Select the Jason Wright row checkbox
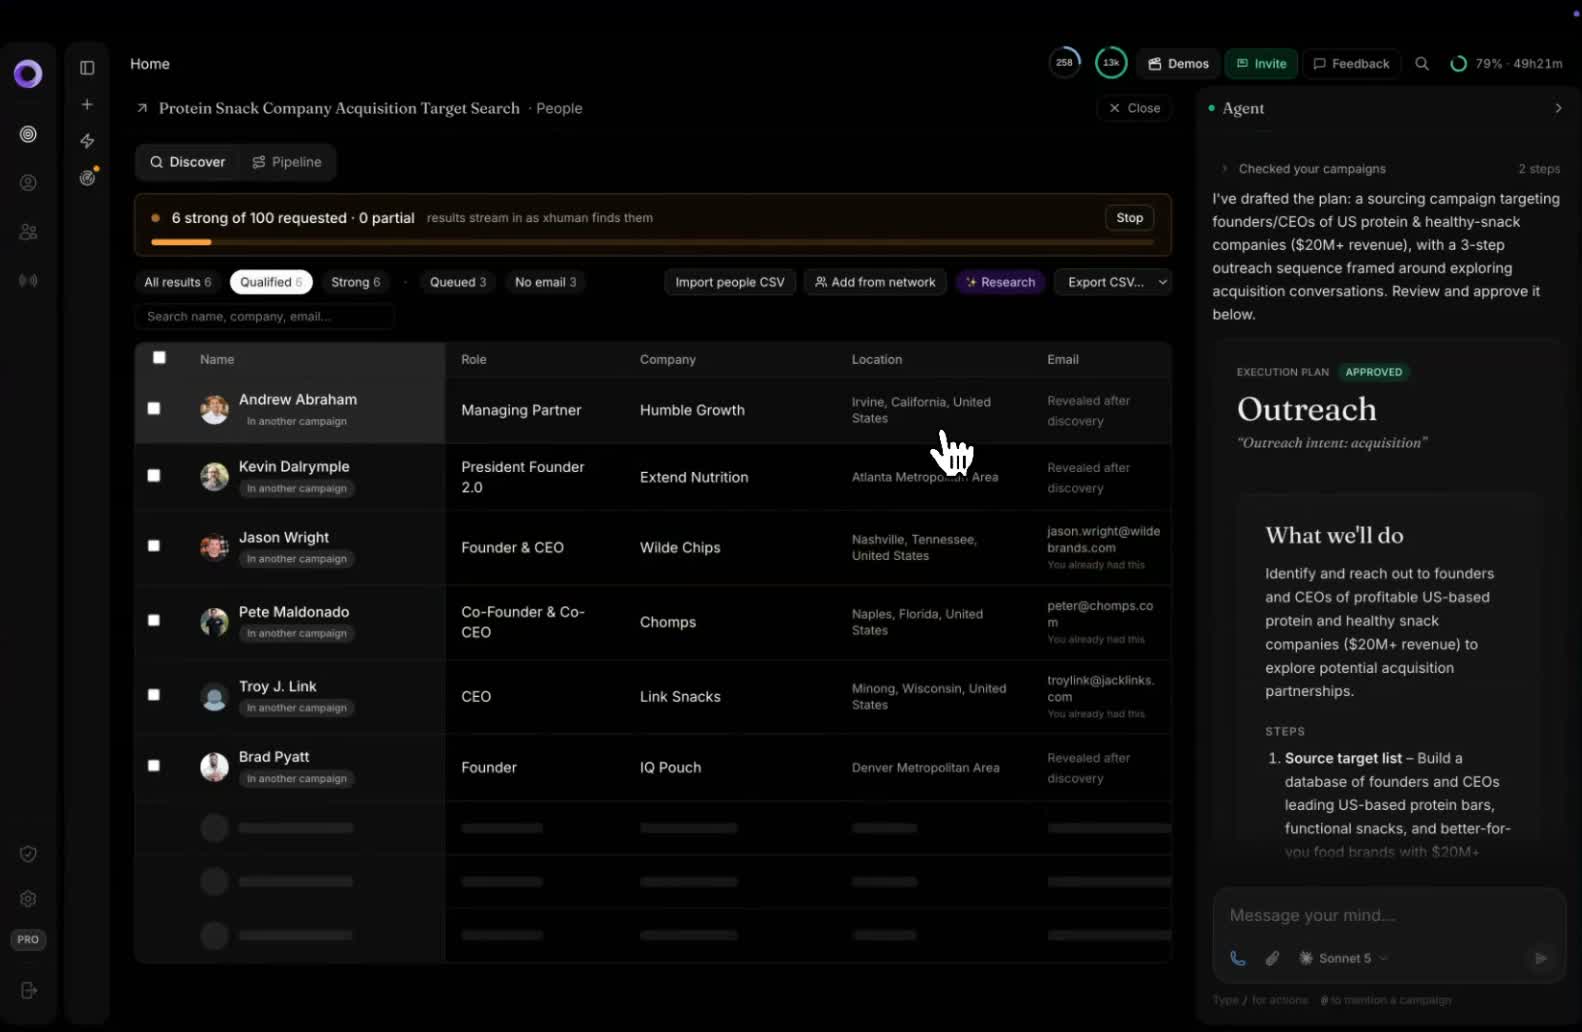1582x1032 pixels. [x=154, y=546]
